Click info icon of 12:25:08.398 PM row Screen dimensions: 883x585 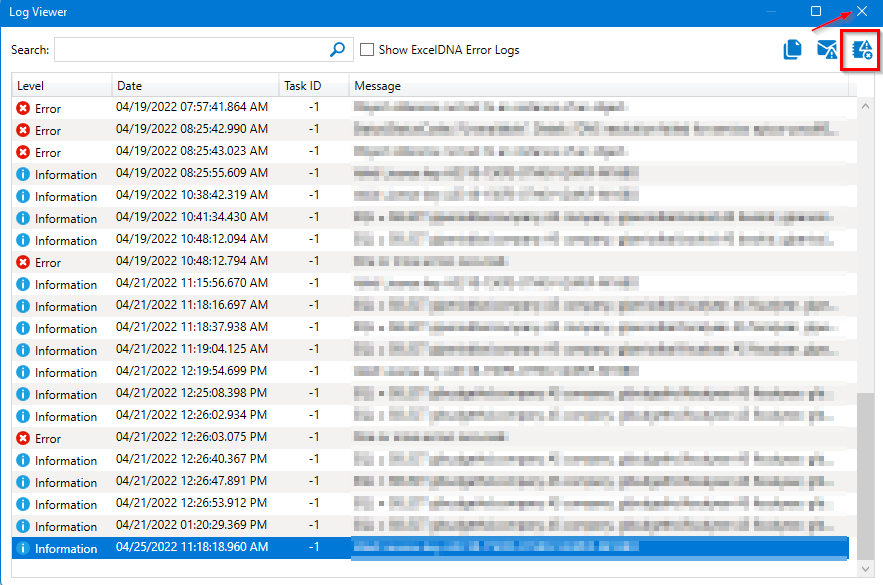click(x=23, y=394)
